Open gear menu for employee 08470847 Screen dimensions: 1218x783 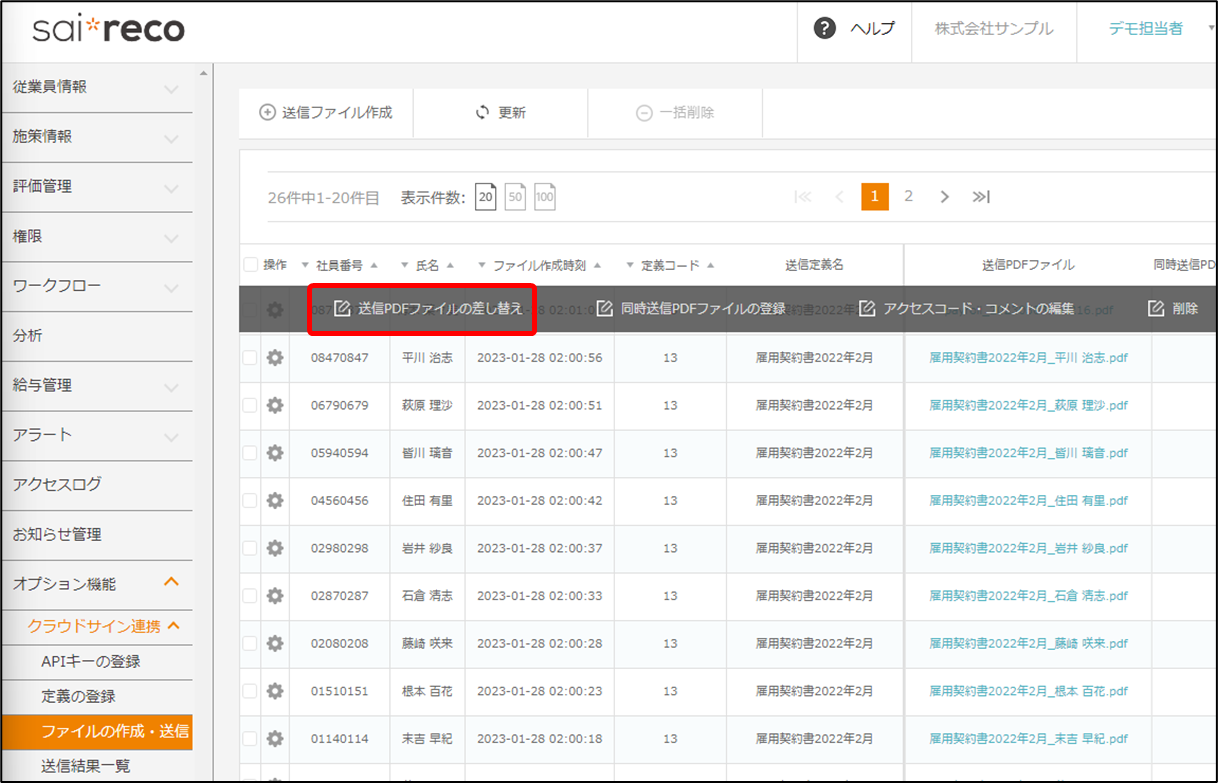click(275, 358)
